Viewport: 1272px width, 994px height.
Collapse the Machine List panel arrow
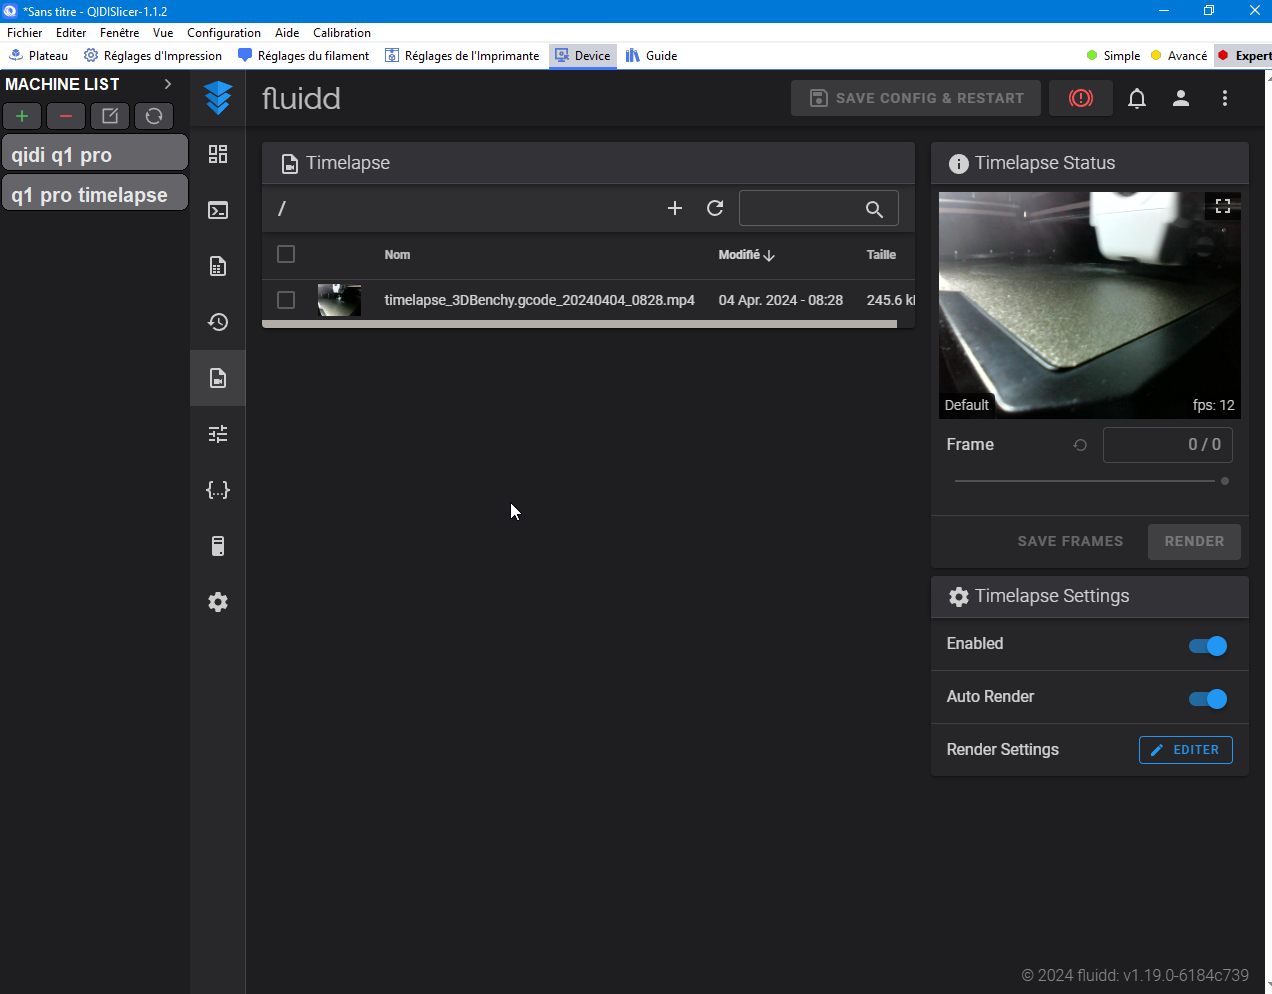168,84
